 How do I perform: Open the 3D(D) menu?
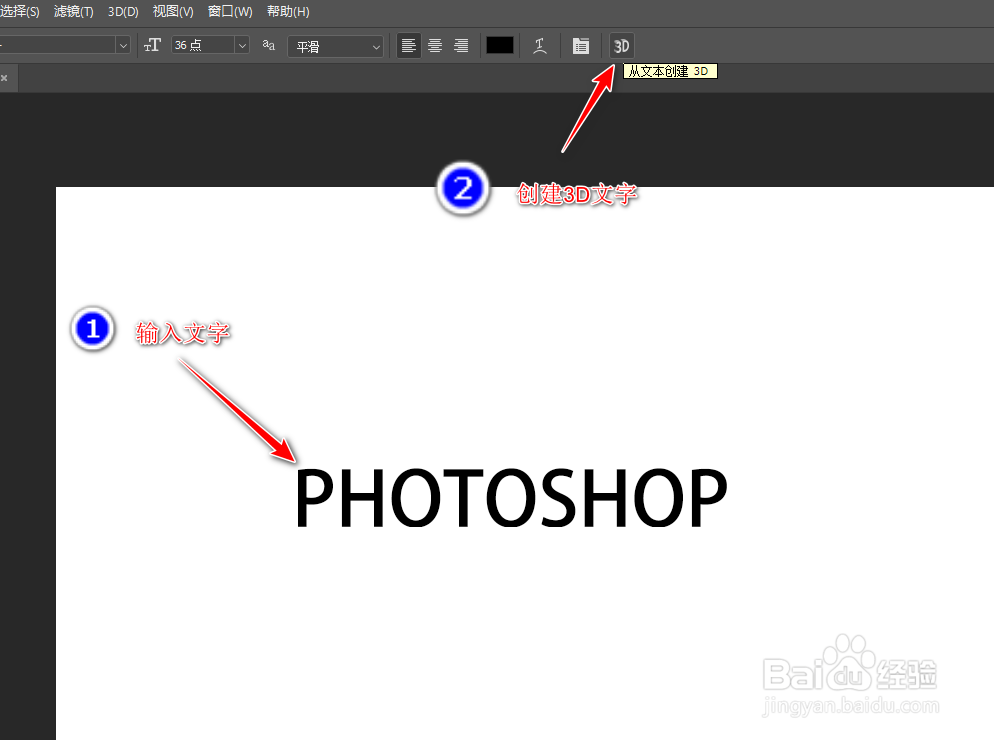[x=122, y=11]
